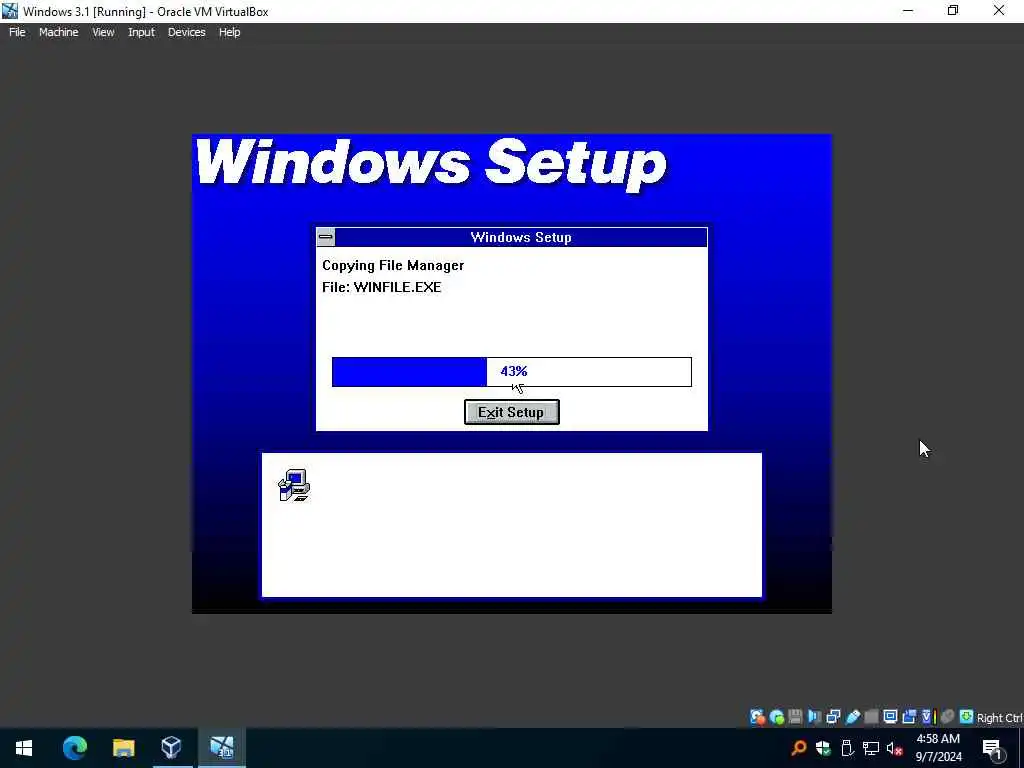1024x768 pixels.
Task: Open Windows Security shield tray icon
Action: 823,748
